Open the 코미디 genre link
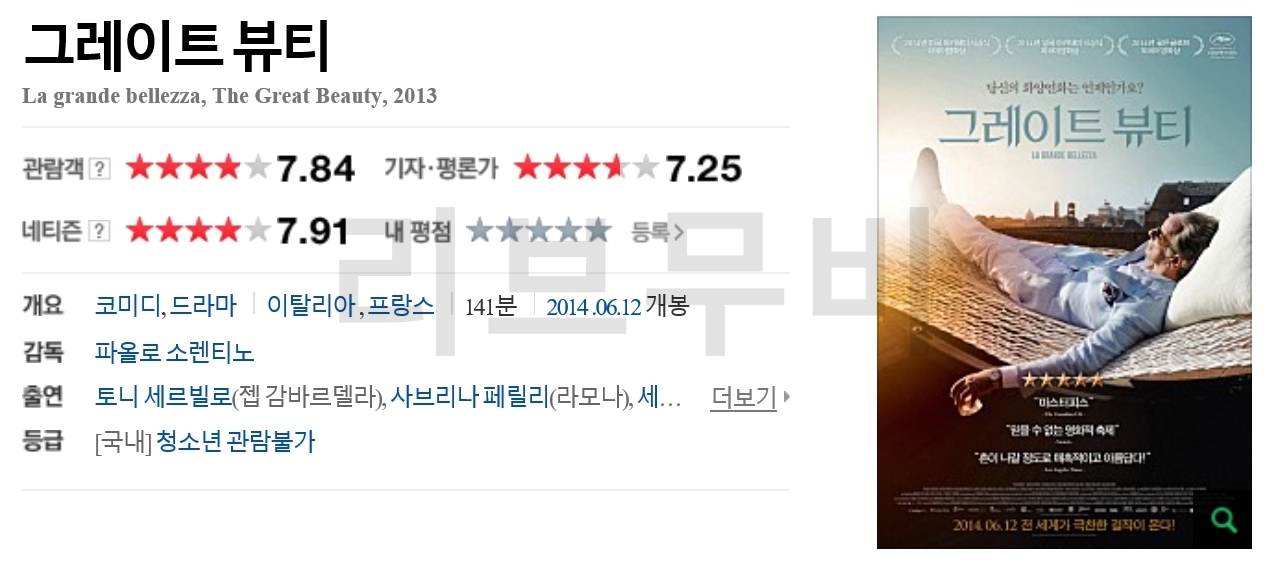Image resolution: width=1269 pixels, height=564 pixels. tap(128, 305)
